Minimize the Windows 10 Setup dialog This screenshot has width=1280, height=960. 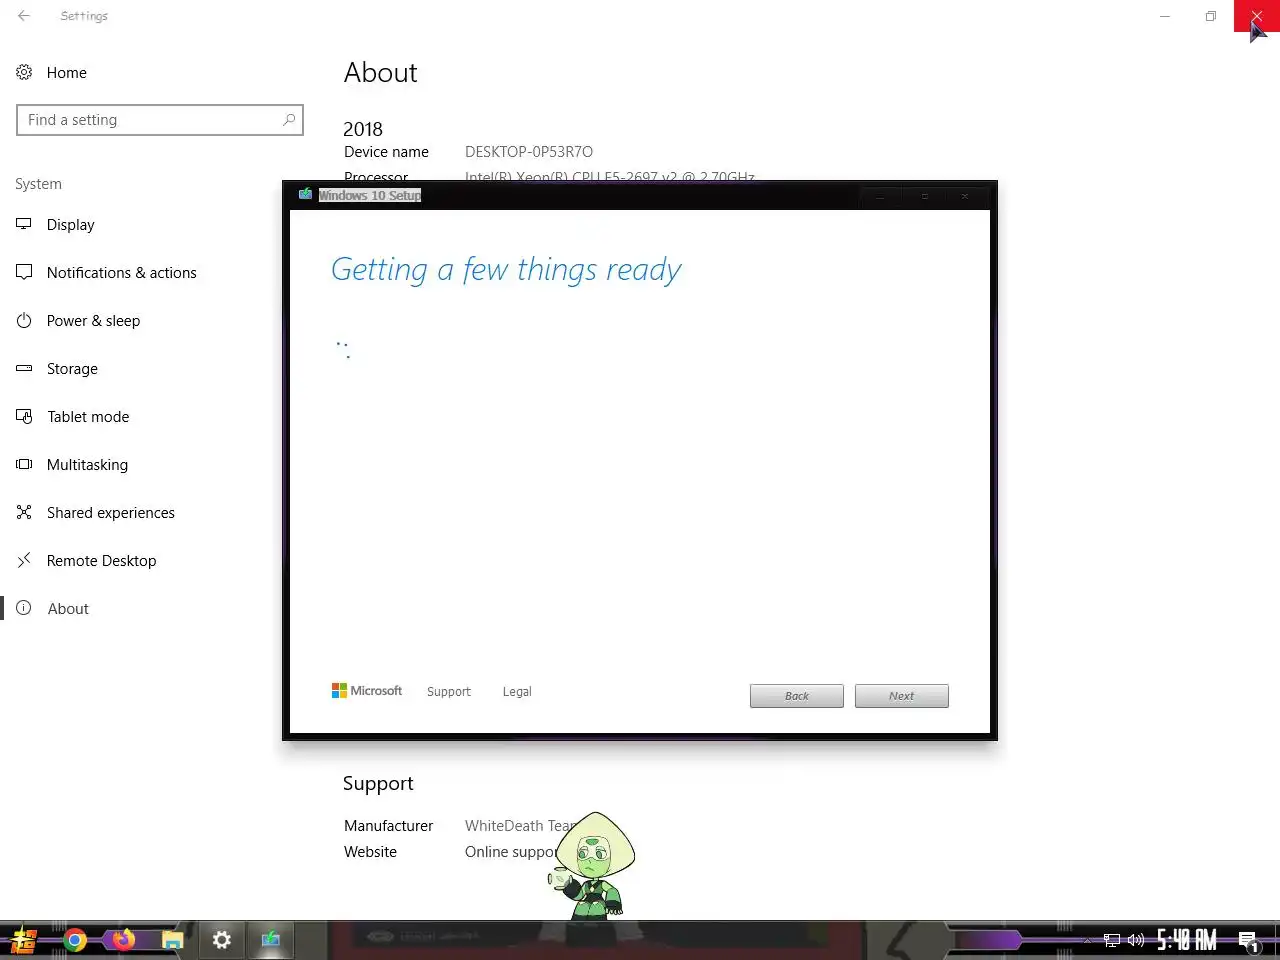click(880, 196)
